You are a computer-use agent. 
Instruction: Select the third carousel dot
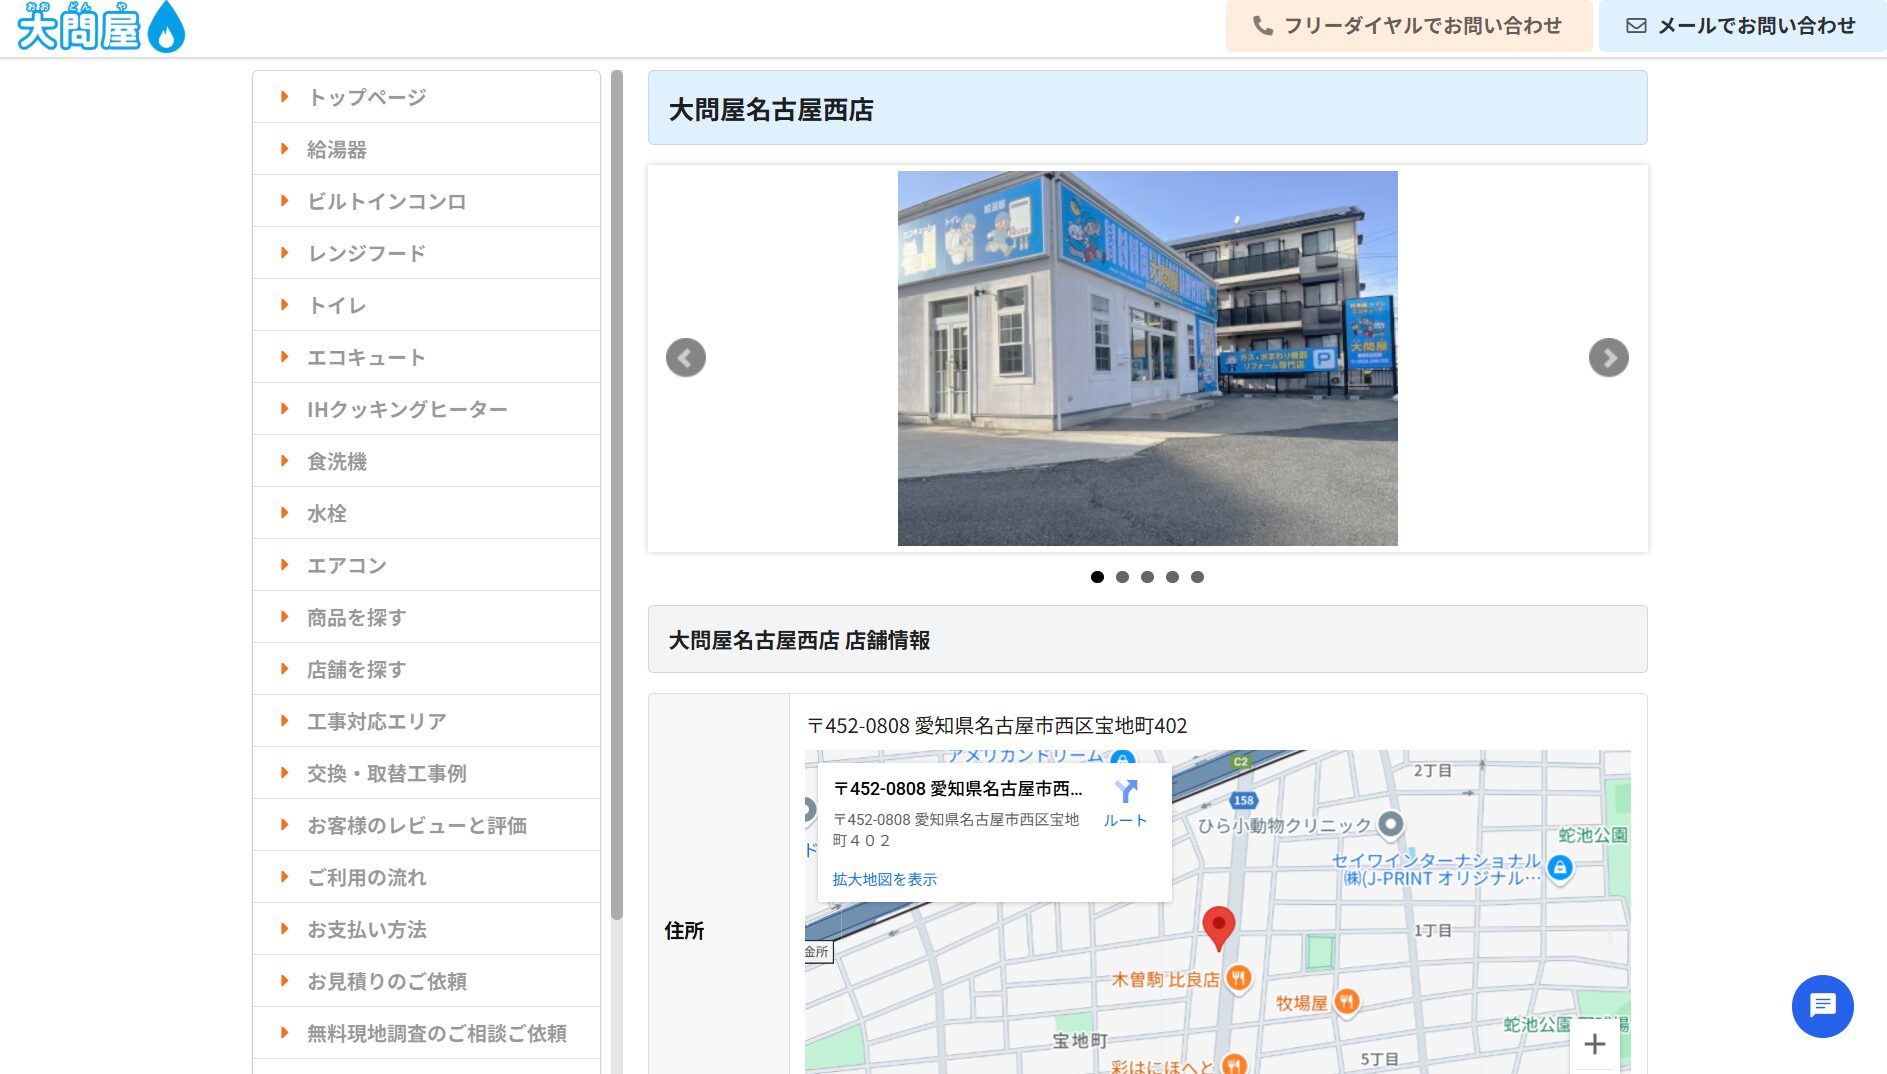(x=1147, y=577)
